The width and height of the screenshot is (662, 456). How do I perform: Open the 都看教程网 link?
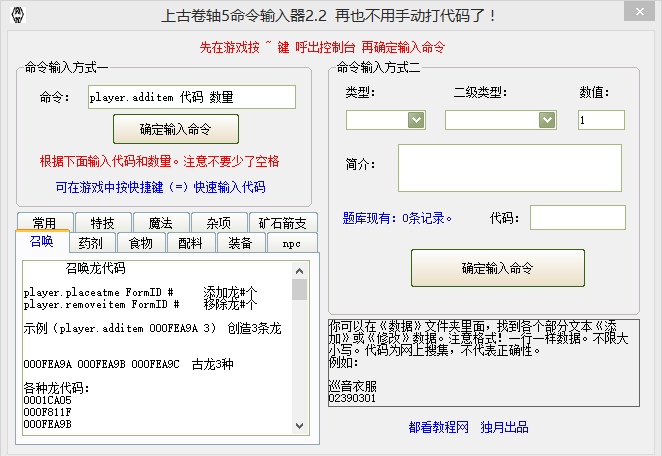click(439, 427)
